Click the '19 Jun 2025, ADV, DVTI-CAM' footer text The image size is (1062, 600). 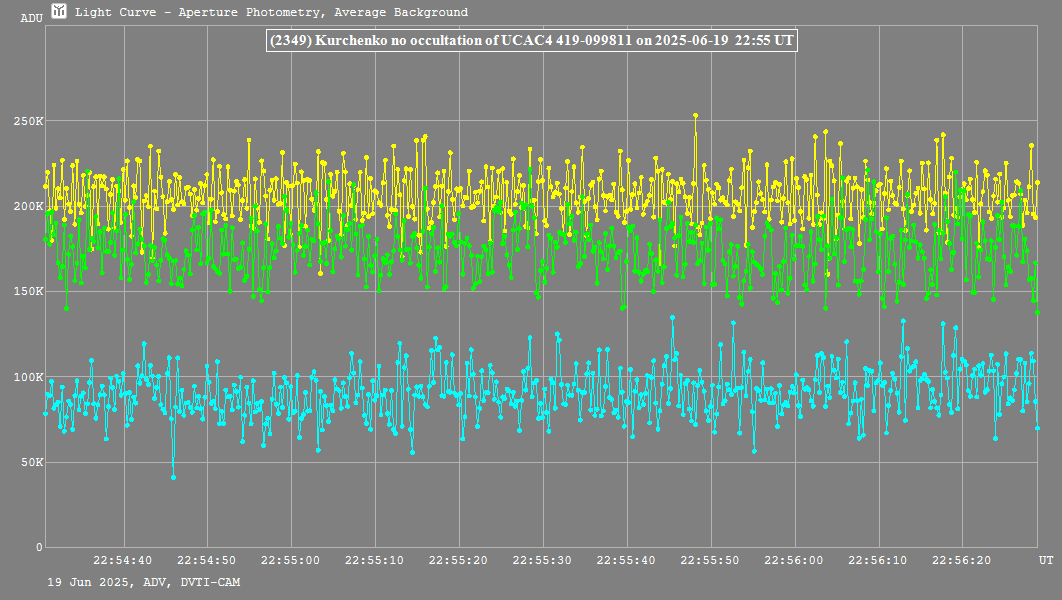(143, 581)
